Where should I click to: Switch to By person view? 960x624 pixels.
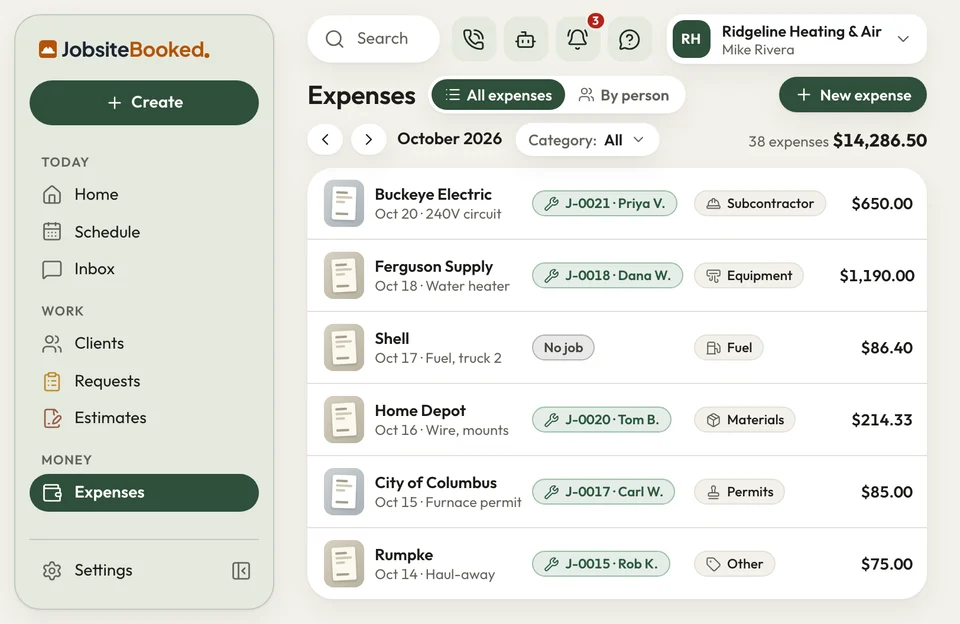coord(623,95)
